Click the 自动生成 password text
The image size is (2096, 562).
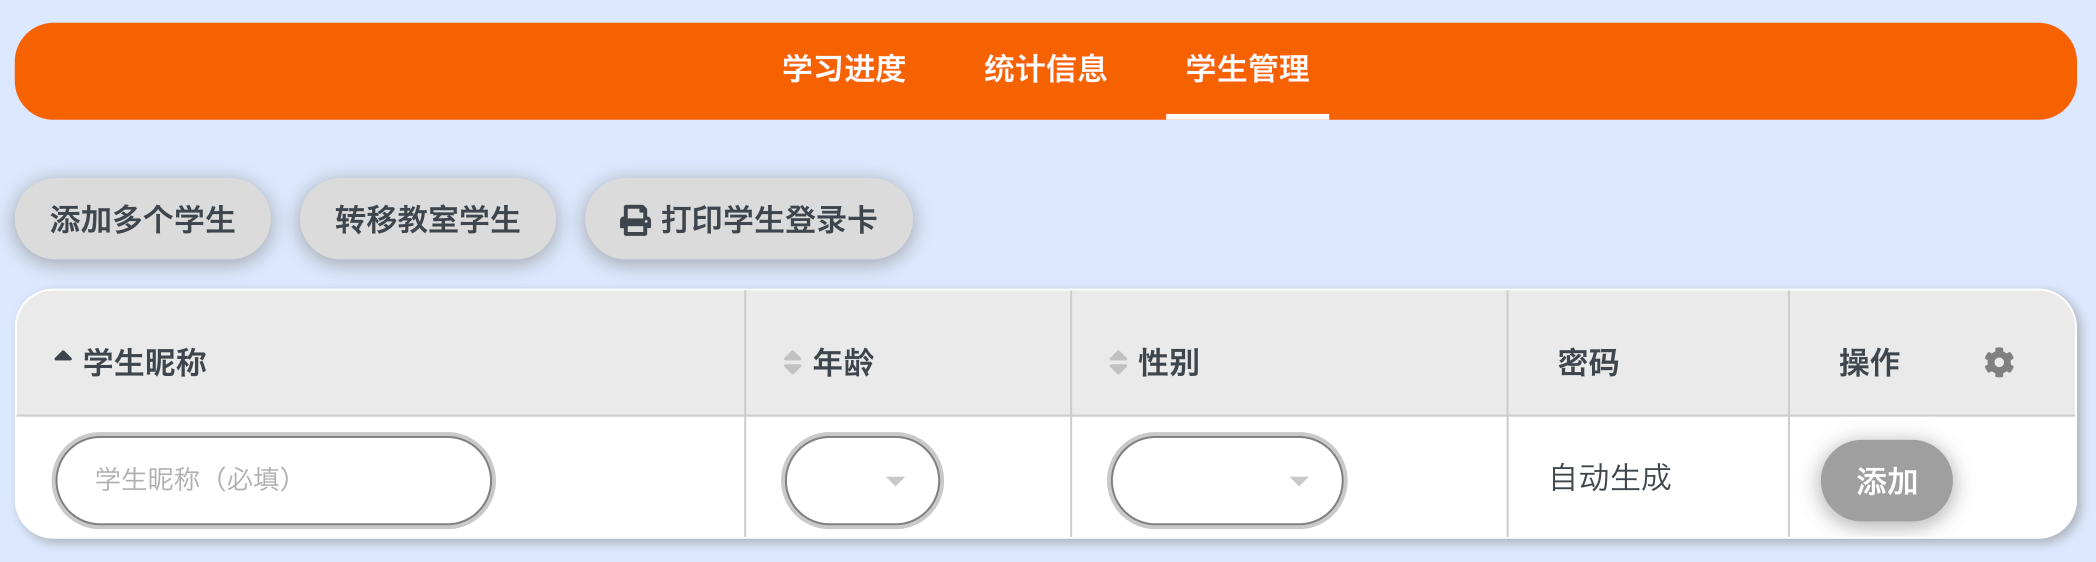[x=1610, y=478]
